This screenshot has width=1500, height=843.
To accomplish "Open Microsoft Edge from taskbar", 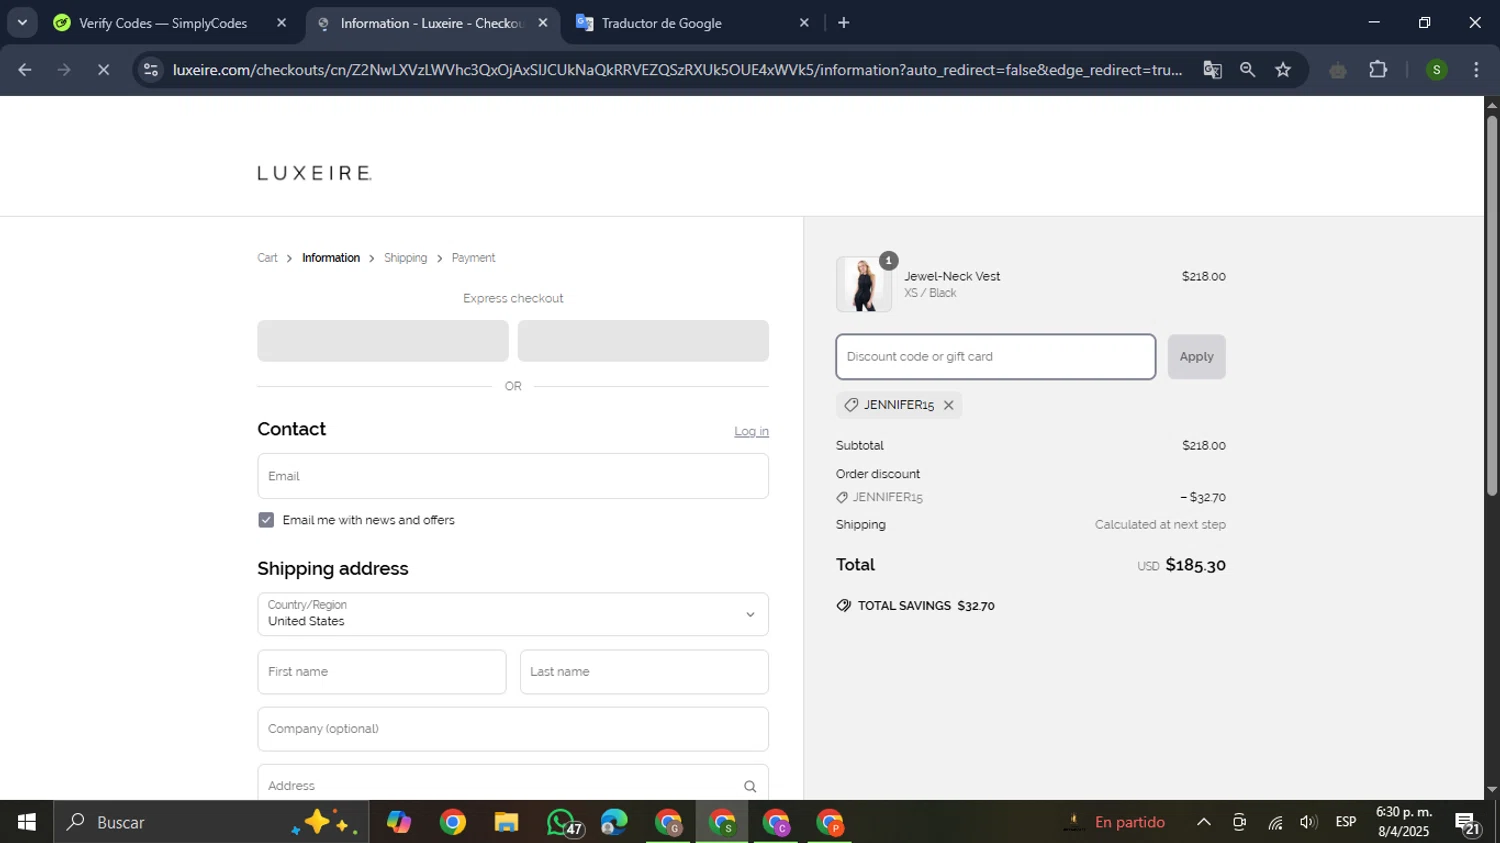I will point(614,822).
